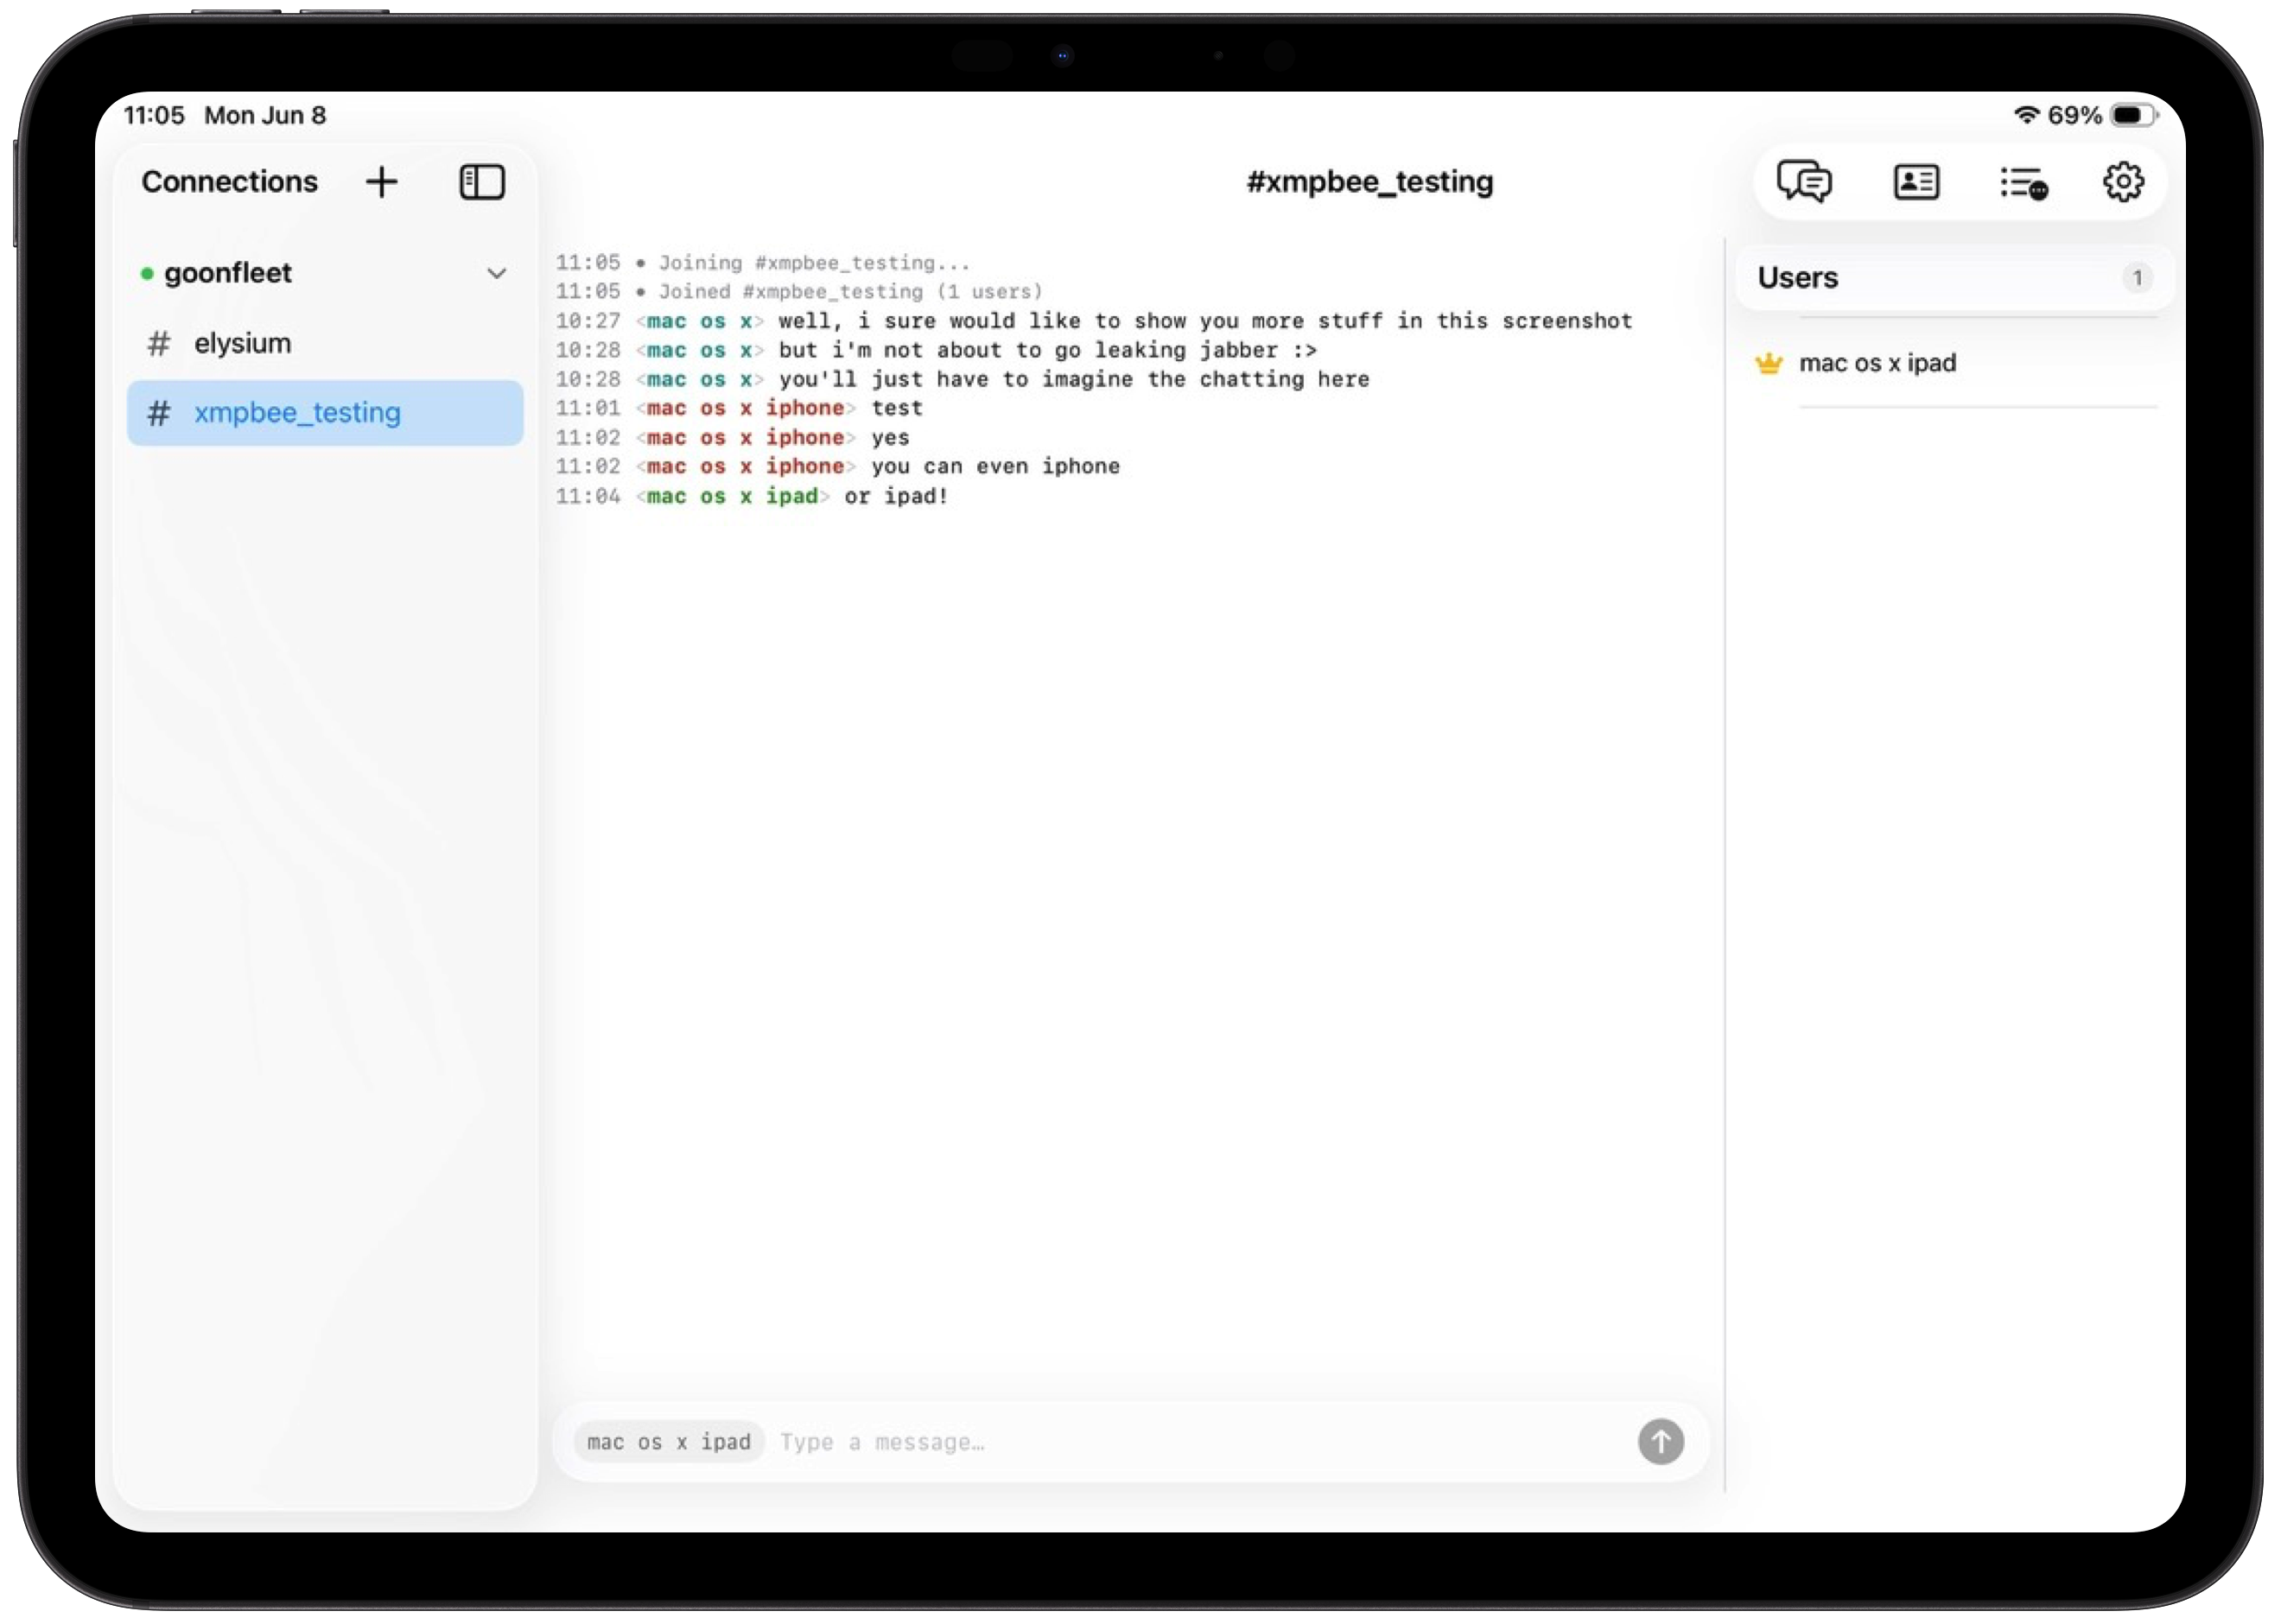The width and height of the screenshot is (2281, 1624).
Task: Click the hash icon beside xmpbee_testing
Action: click(x=158, y=413)
